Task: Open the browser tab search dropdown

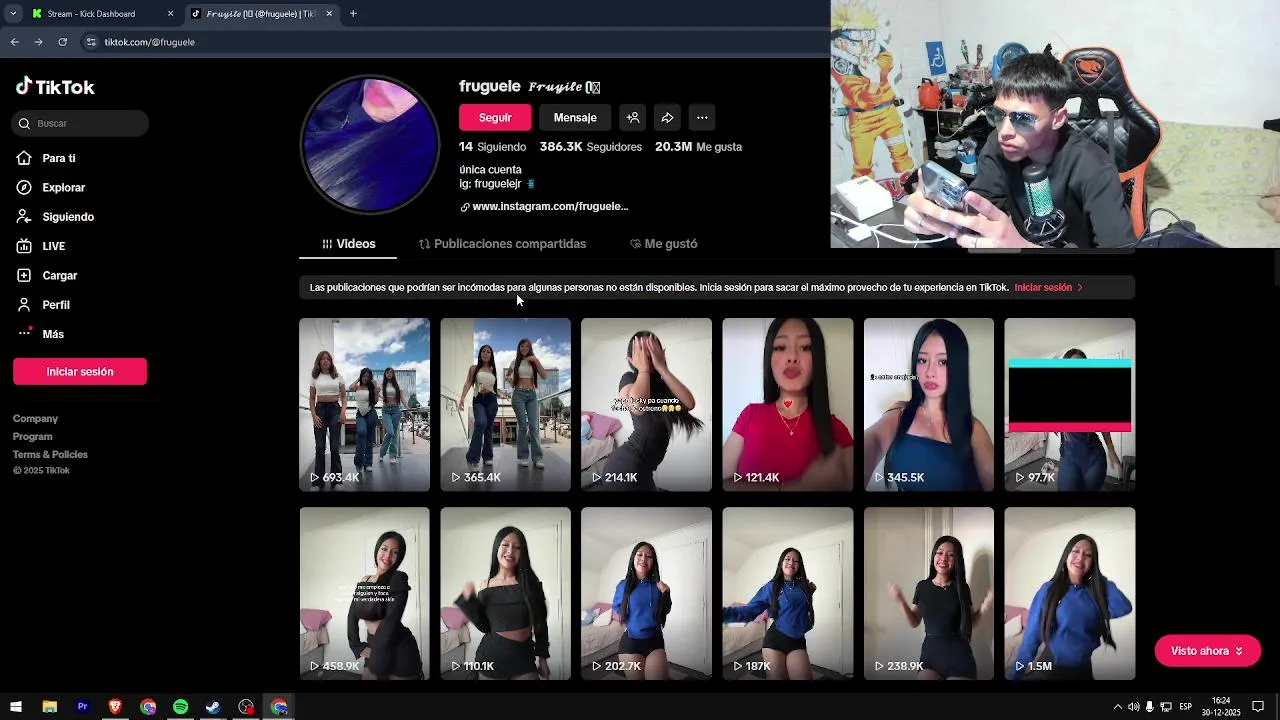Action: [x=12, y=14]
